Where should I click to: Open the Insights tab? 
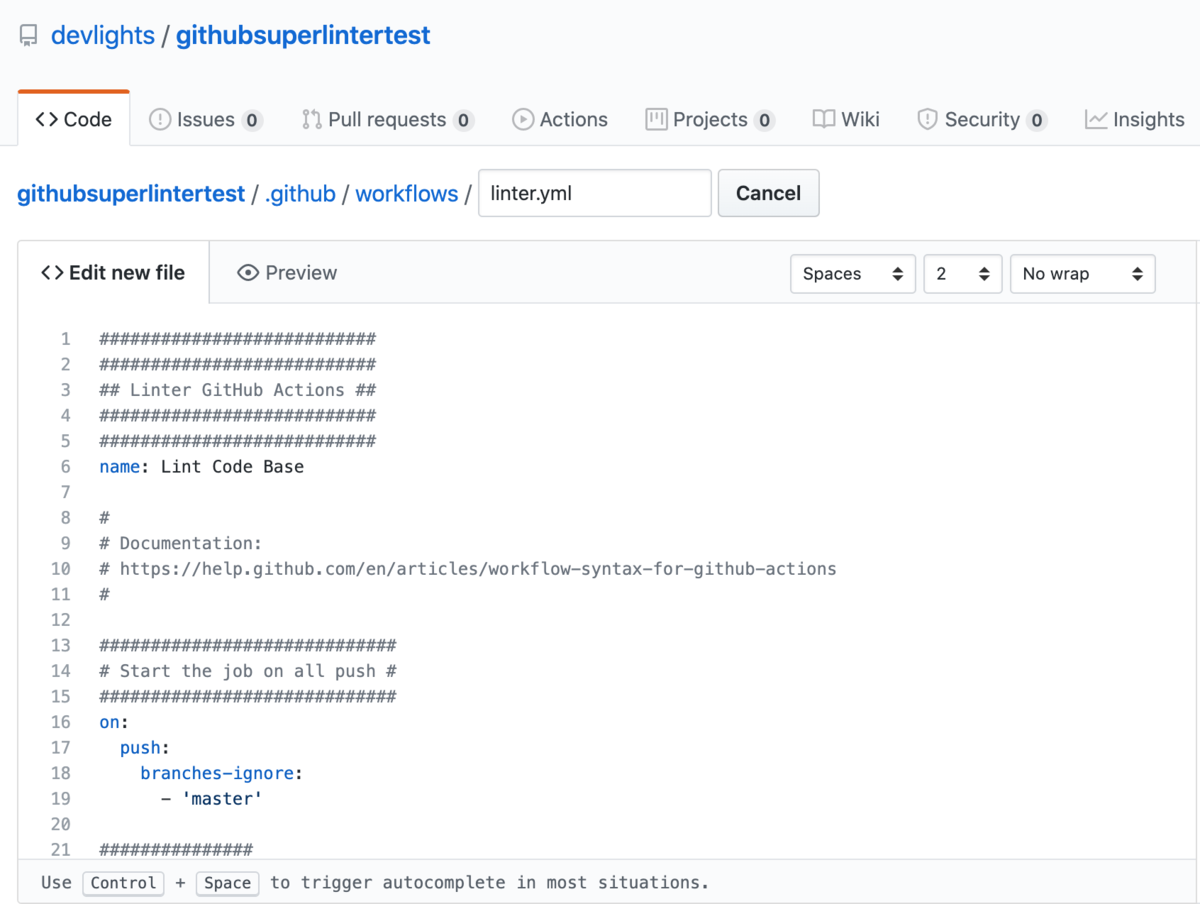coord(1135,120)
